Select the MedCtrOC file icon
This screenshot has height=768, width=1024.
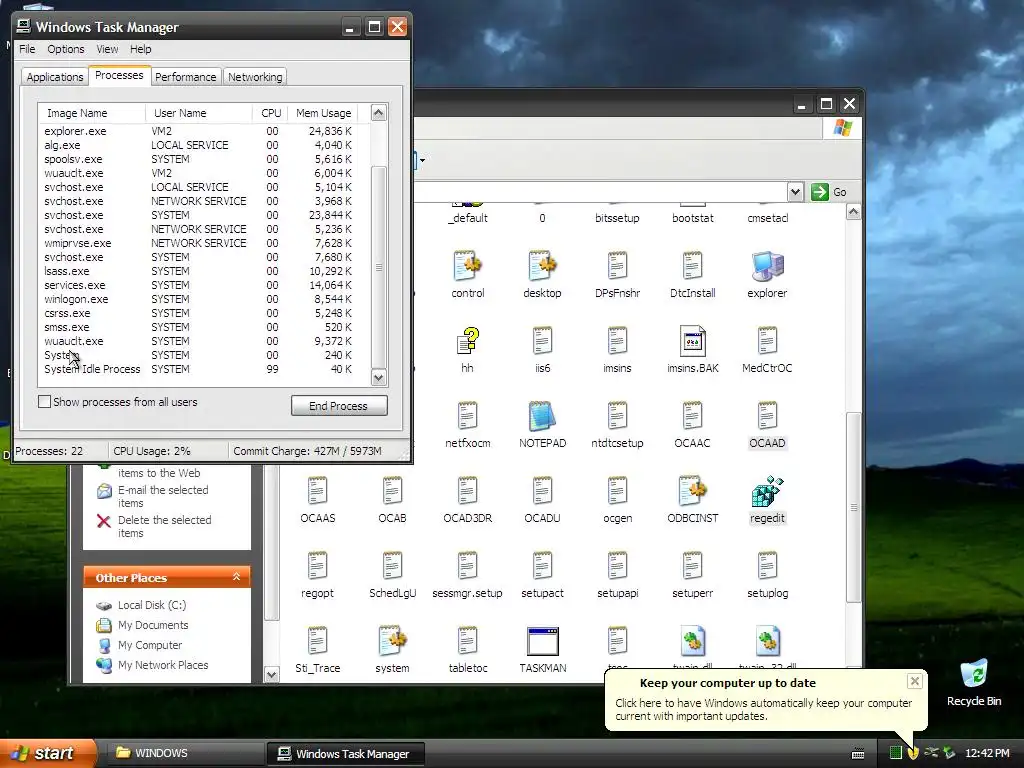click(767, 341)
